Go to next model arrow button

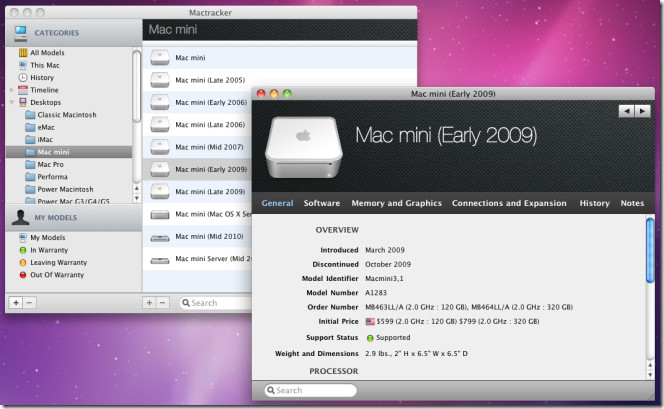coord(642,111)
